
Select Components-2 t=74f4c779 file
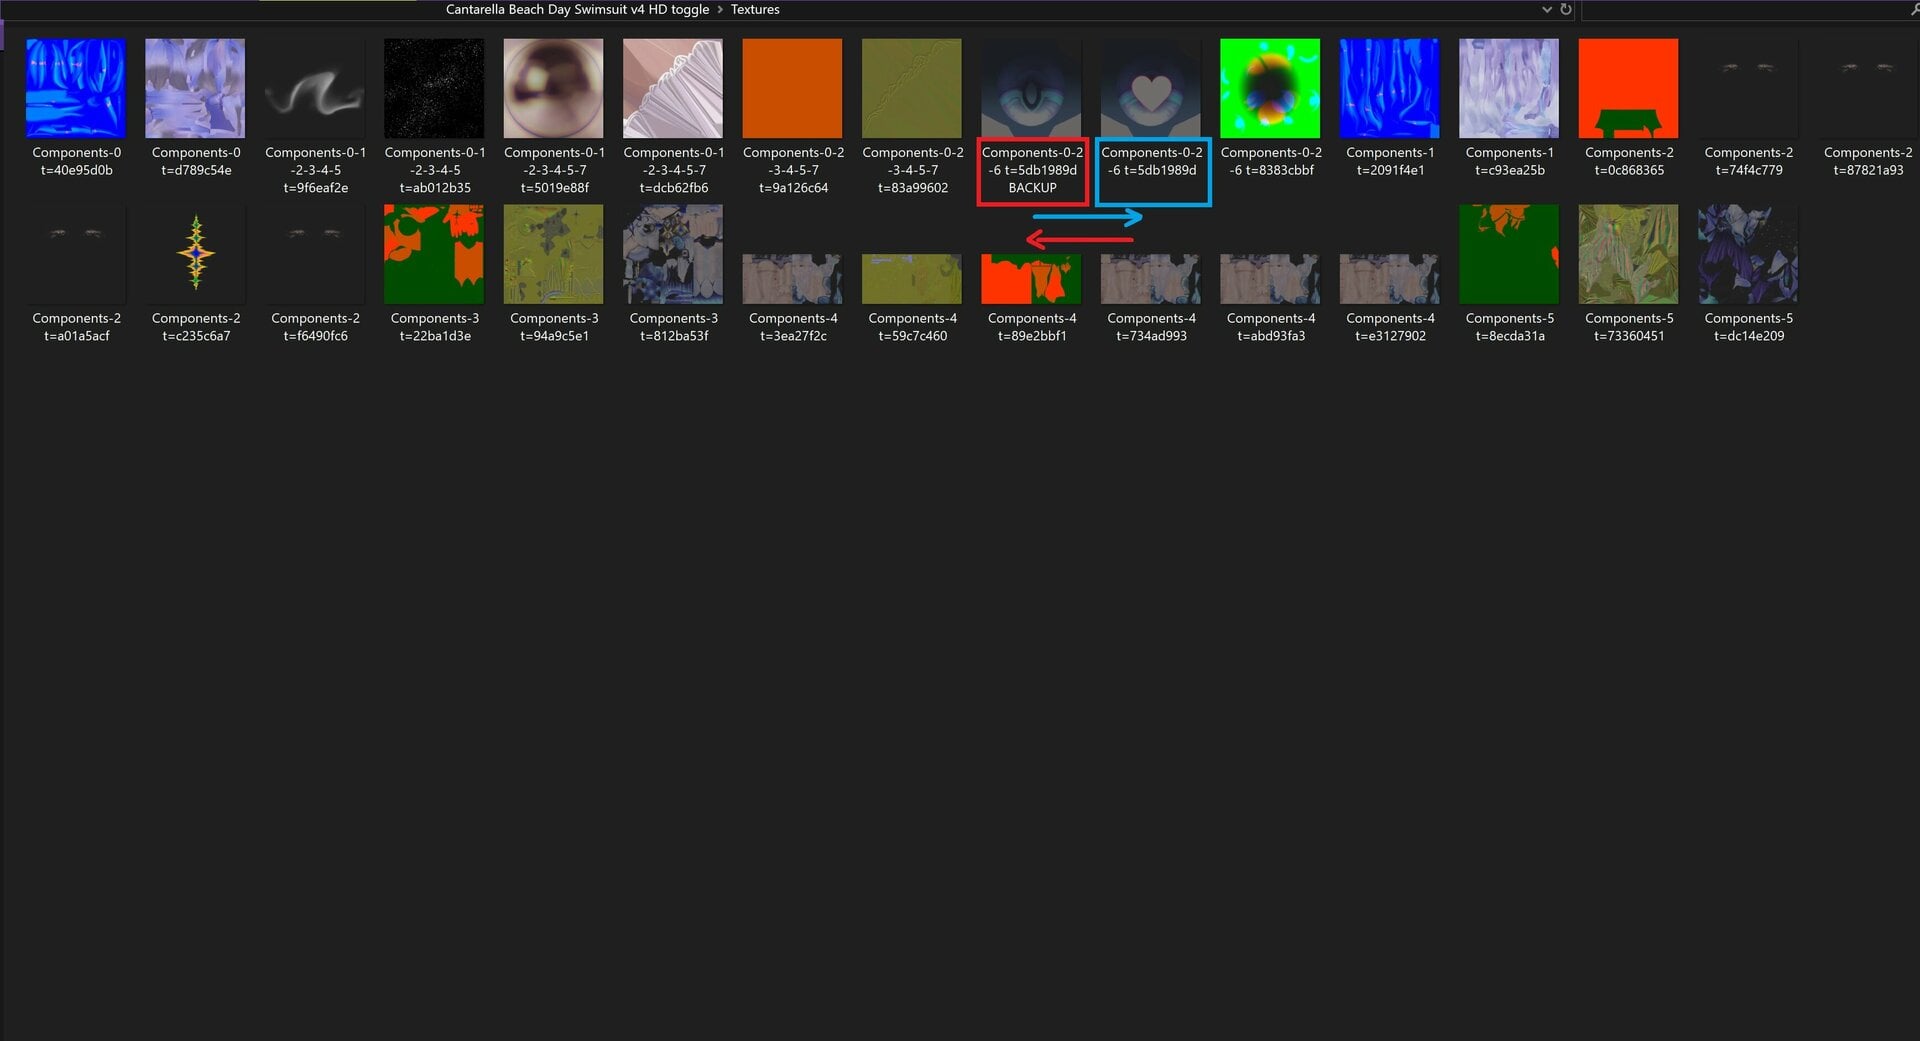pos(1748,88)
